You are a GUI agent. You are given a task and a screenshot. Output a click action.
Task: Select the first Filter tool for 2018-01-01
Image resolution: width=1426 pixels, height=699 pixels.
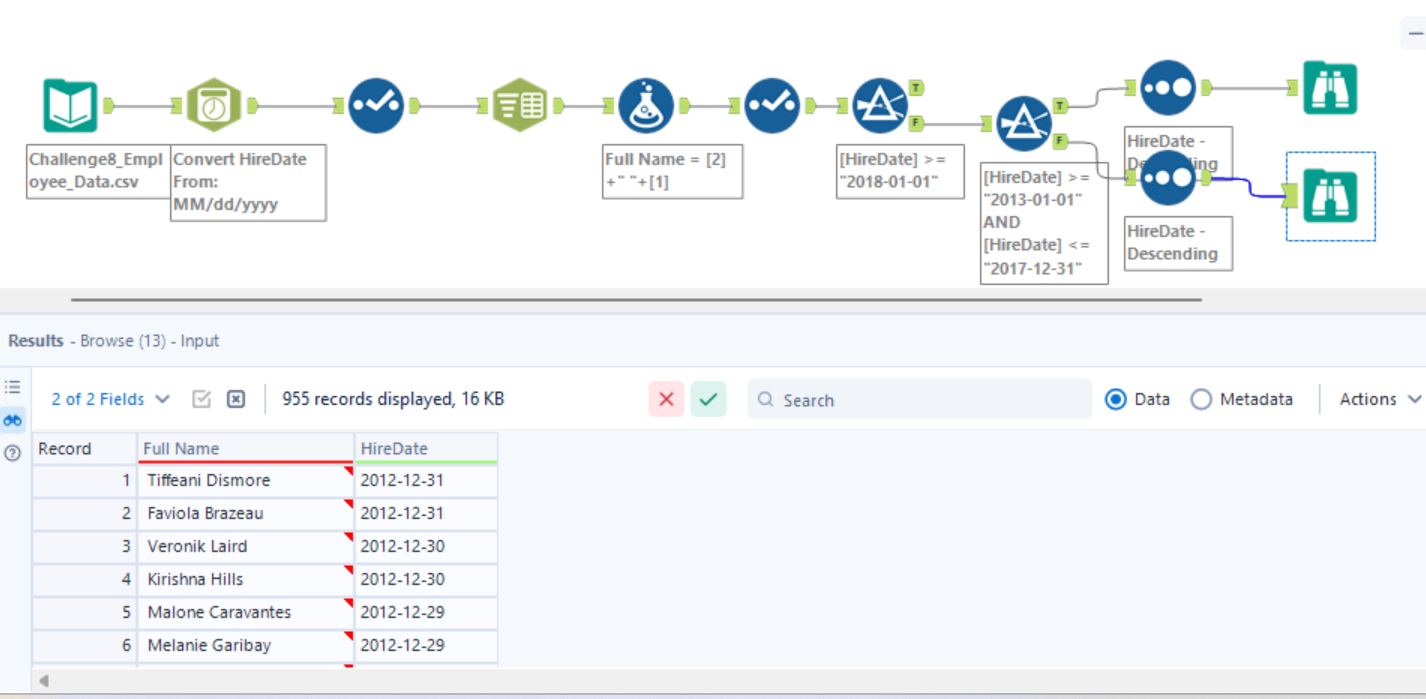tap(880, 106)
